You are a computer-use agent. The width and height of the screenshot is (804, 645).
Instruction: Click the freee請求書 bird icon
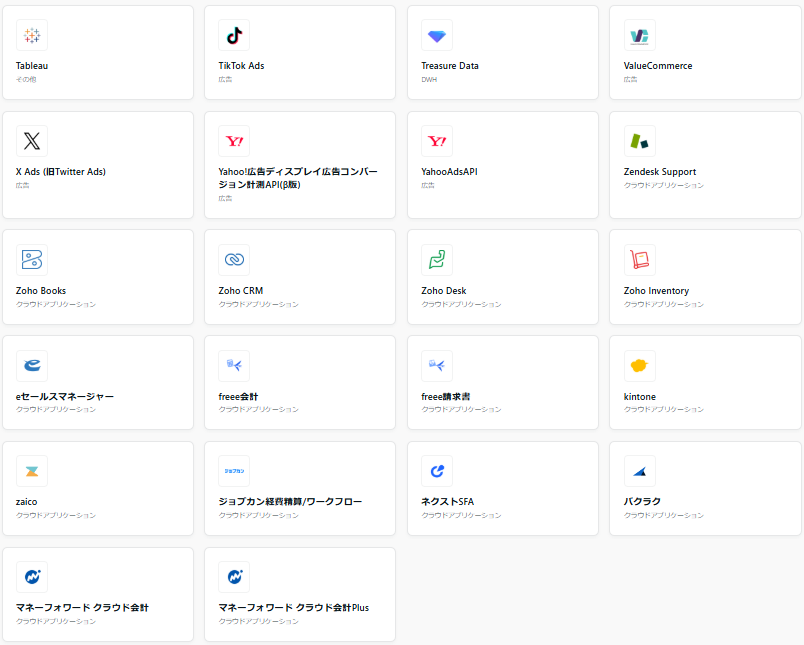437,366
